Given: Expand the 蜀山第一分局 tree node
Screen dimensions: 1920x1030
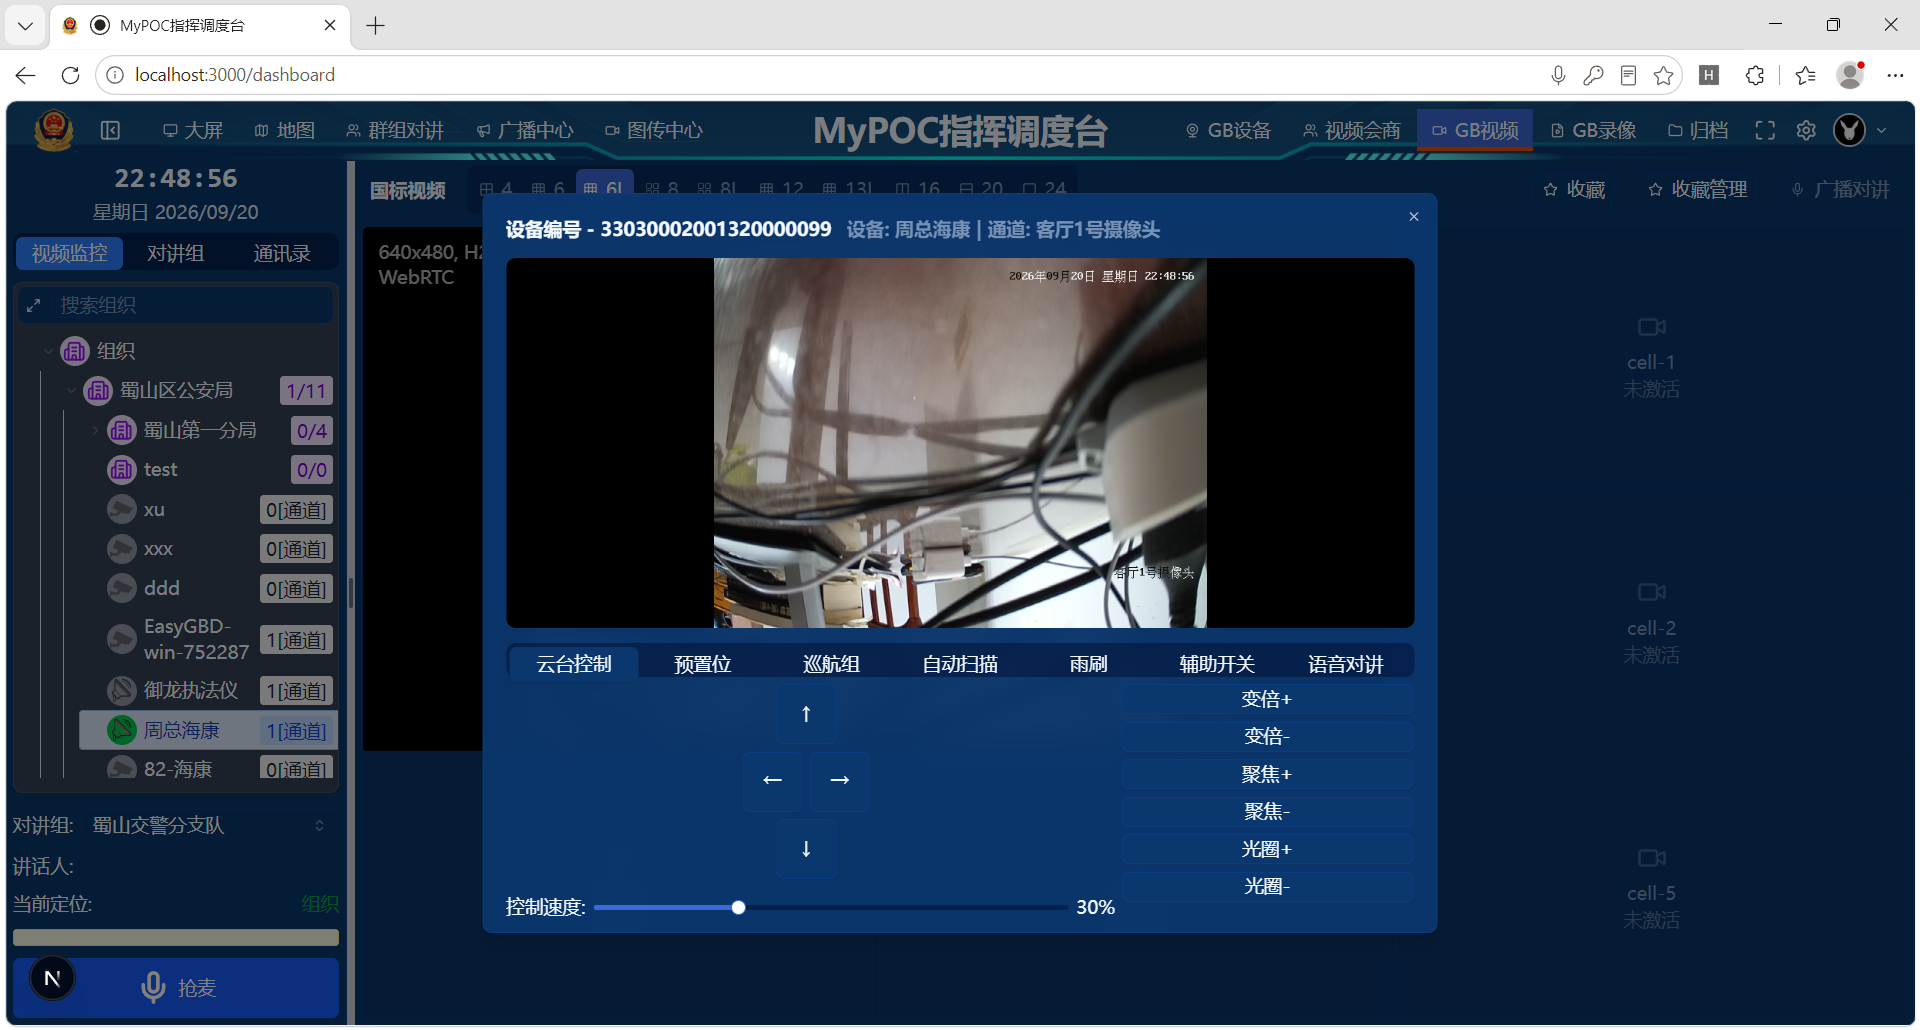Looking at the screenshot, I should point(95,430).
